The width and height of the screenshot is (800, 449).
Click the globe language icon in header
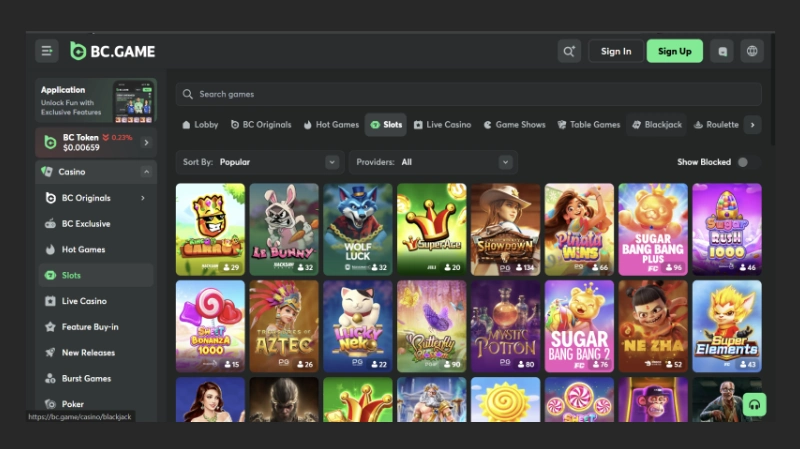pyautogui.click(x=752, y=51)
